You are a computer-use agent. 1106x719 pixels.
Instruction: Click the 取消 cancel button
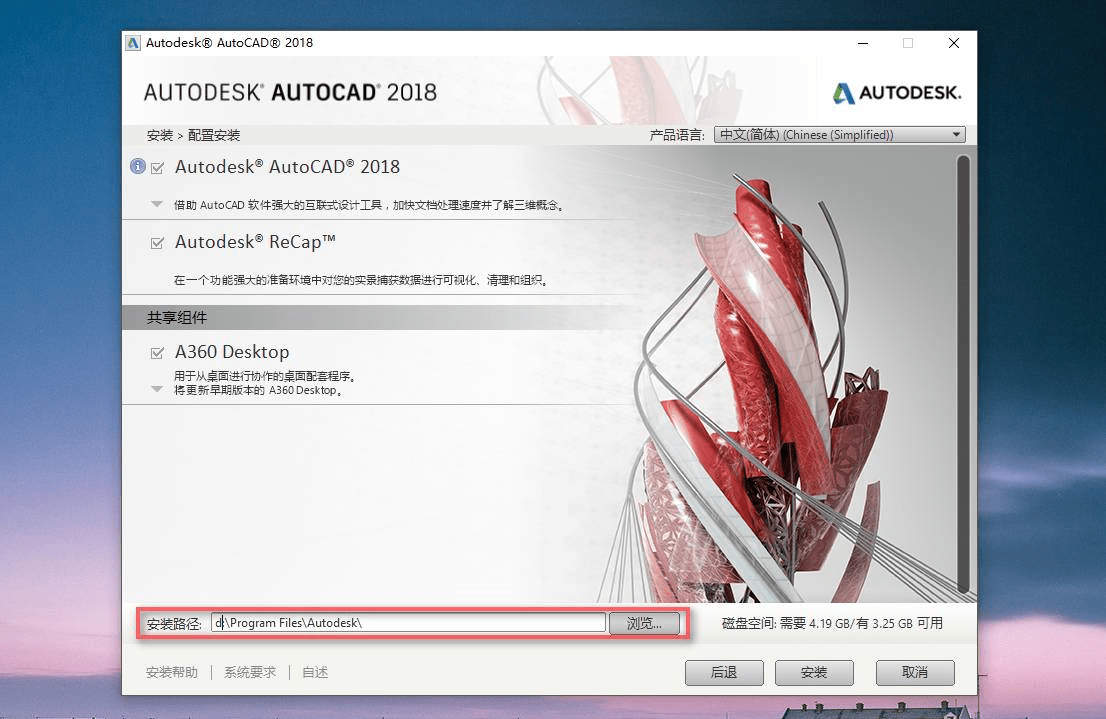tap(914, 672)
